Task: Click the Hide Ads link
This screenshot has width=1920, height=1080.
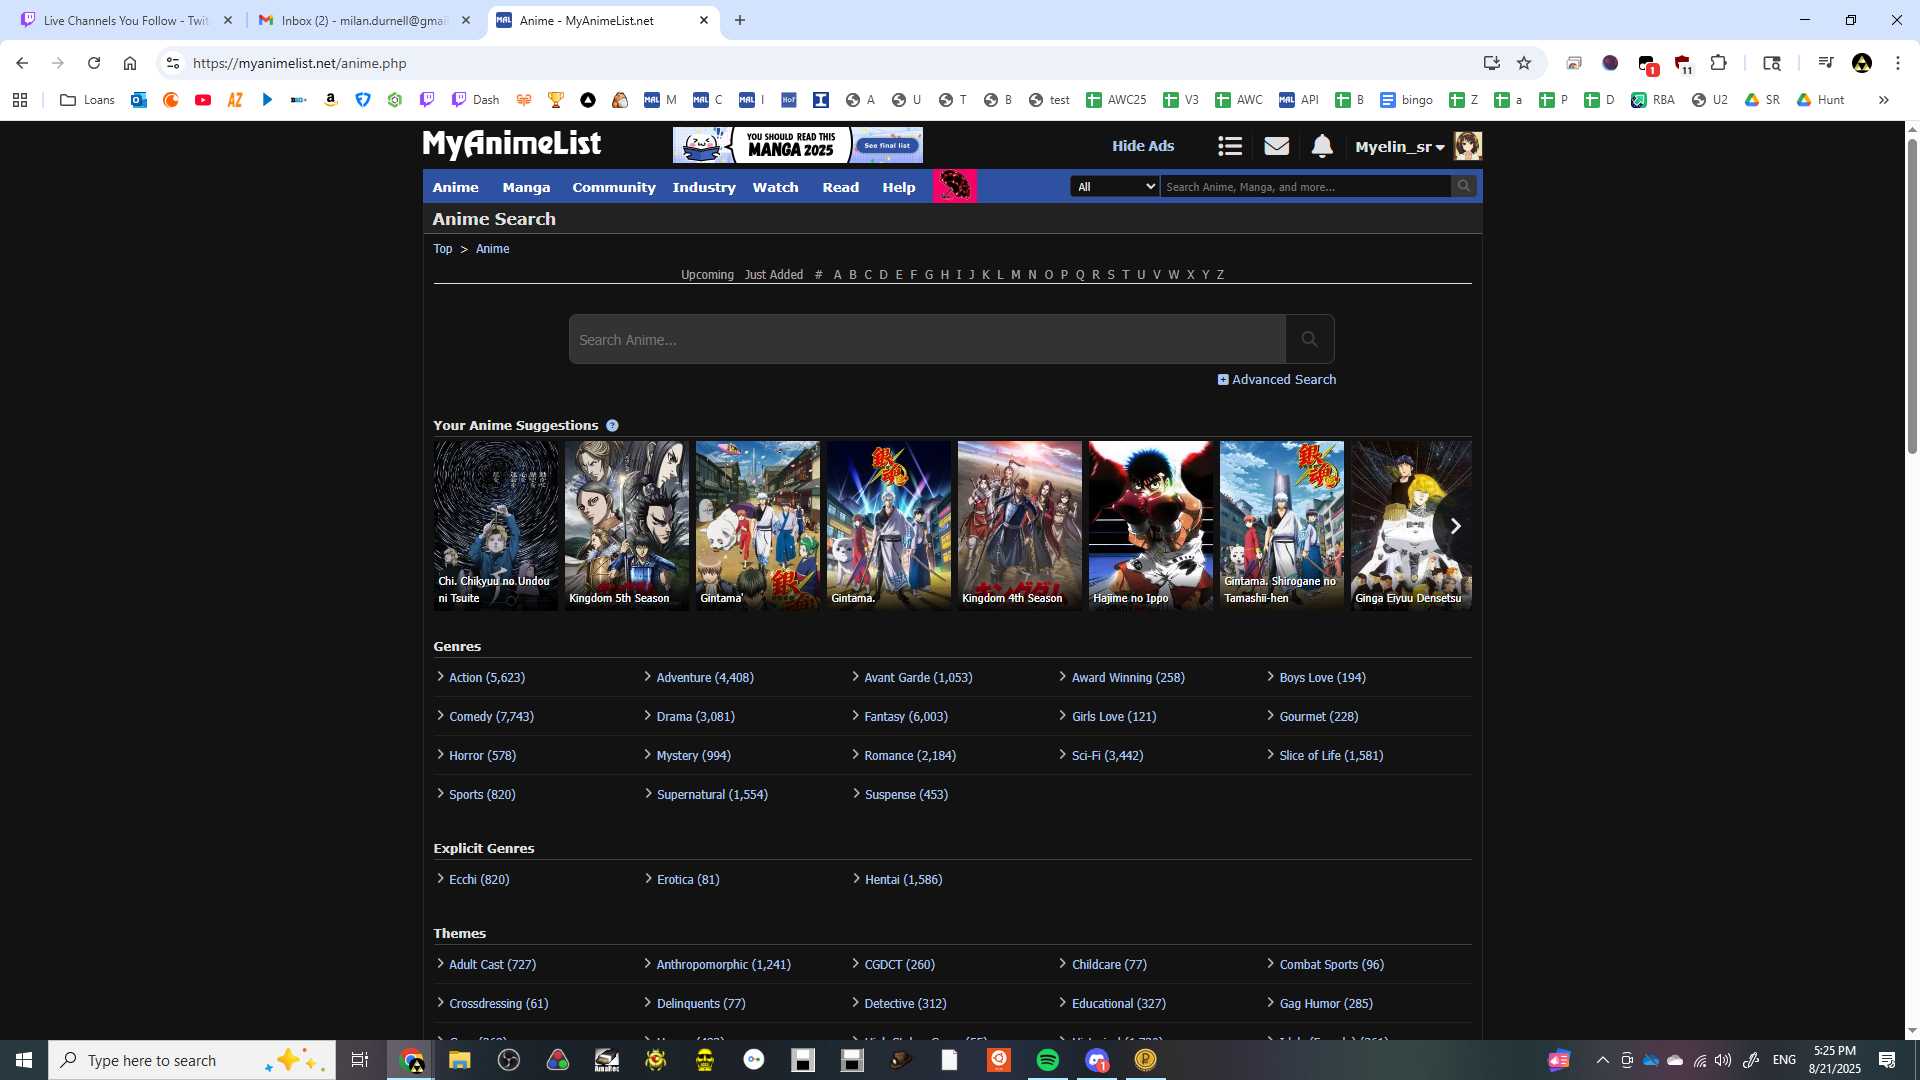Action: click(x=1143, y=146)
